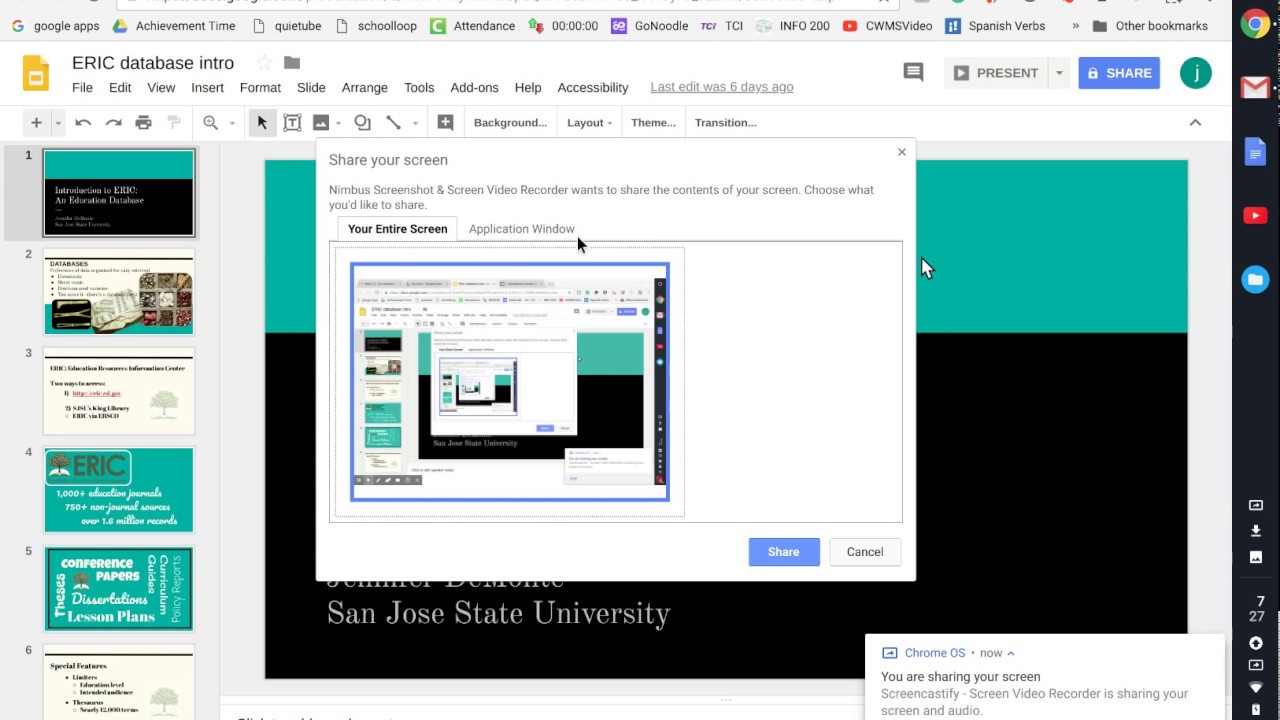Select slide 2 DATABASES thumbnail
Screen dimensions: 1280x720
point(119,291)
